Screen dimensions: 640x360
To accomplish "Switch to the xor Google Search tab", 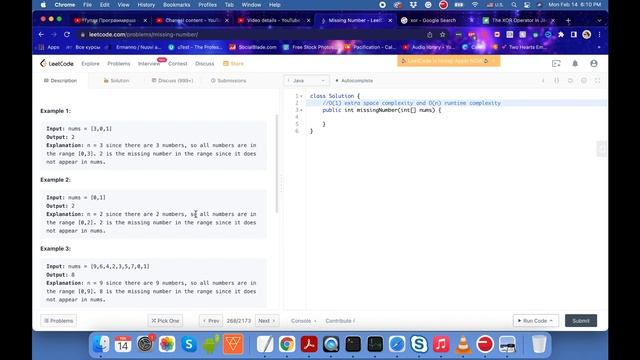I will pos(433,20).
